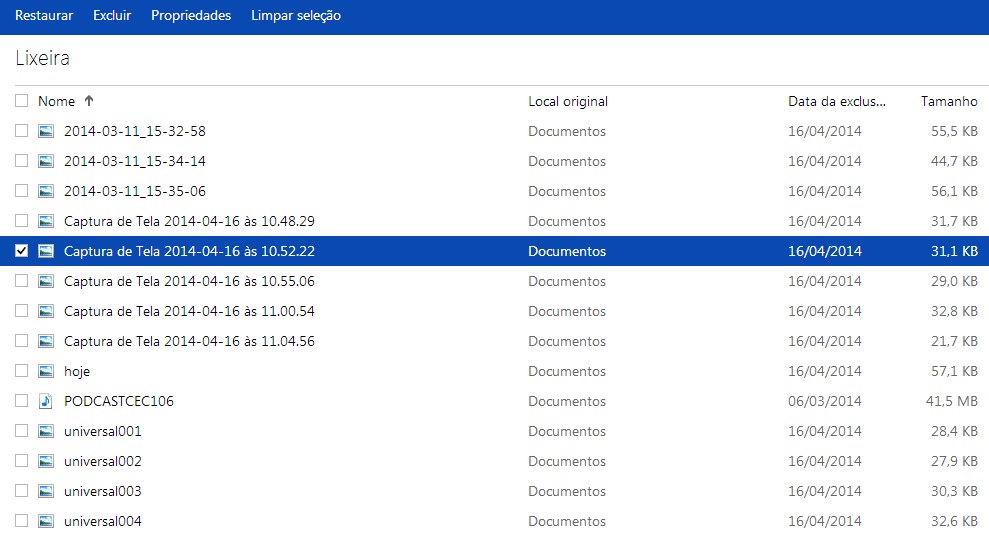Viewport: 989px width, 537px height.
Task: Click Excluir to delete the selection
Action: point(112,16)
